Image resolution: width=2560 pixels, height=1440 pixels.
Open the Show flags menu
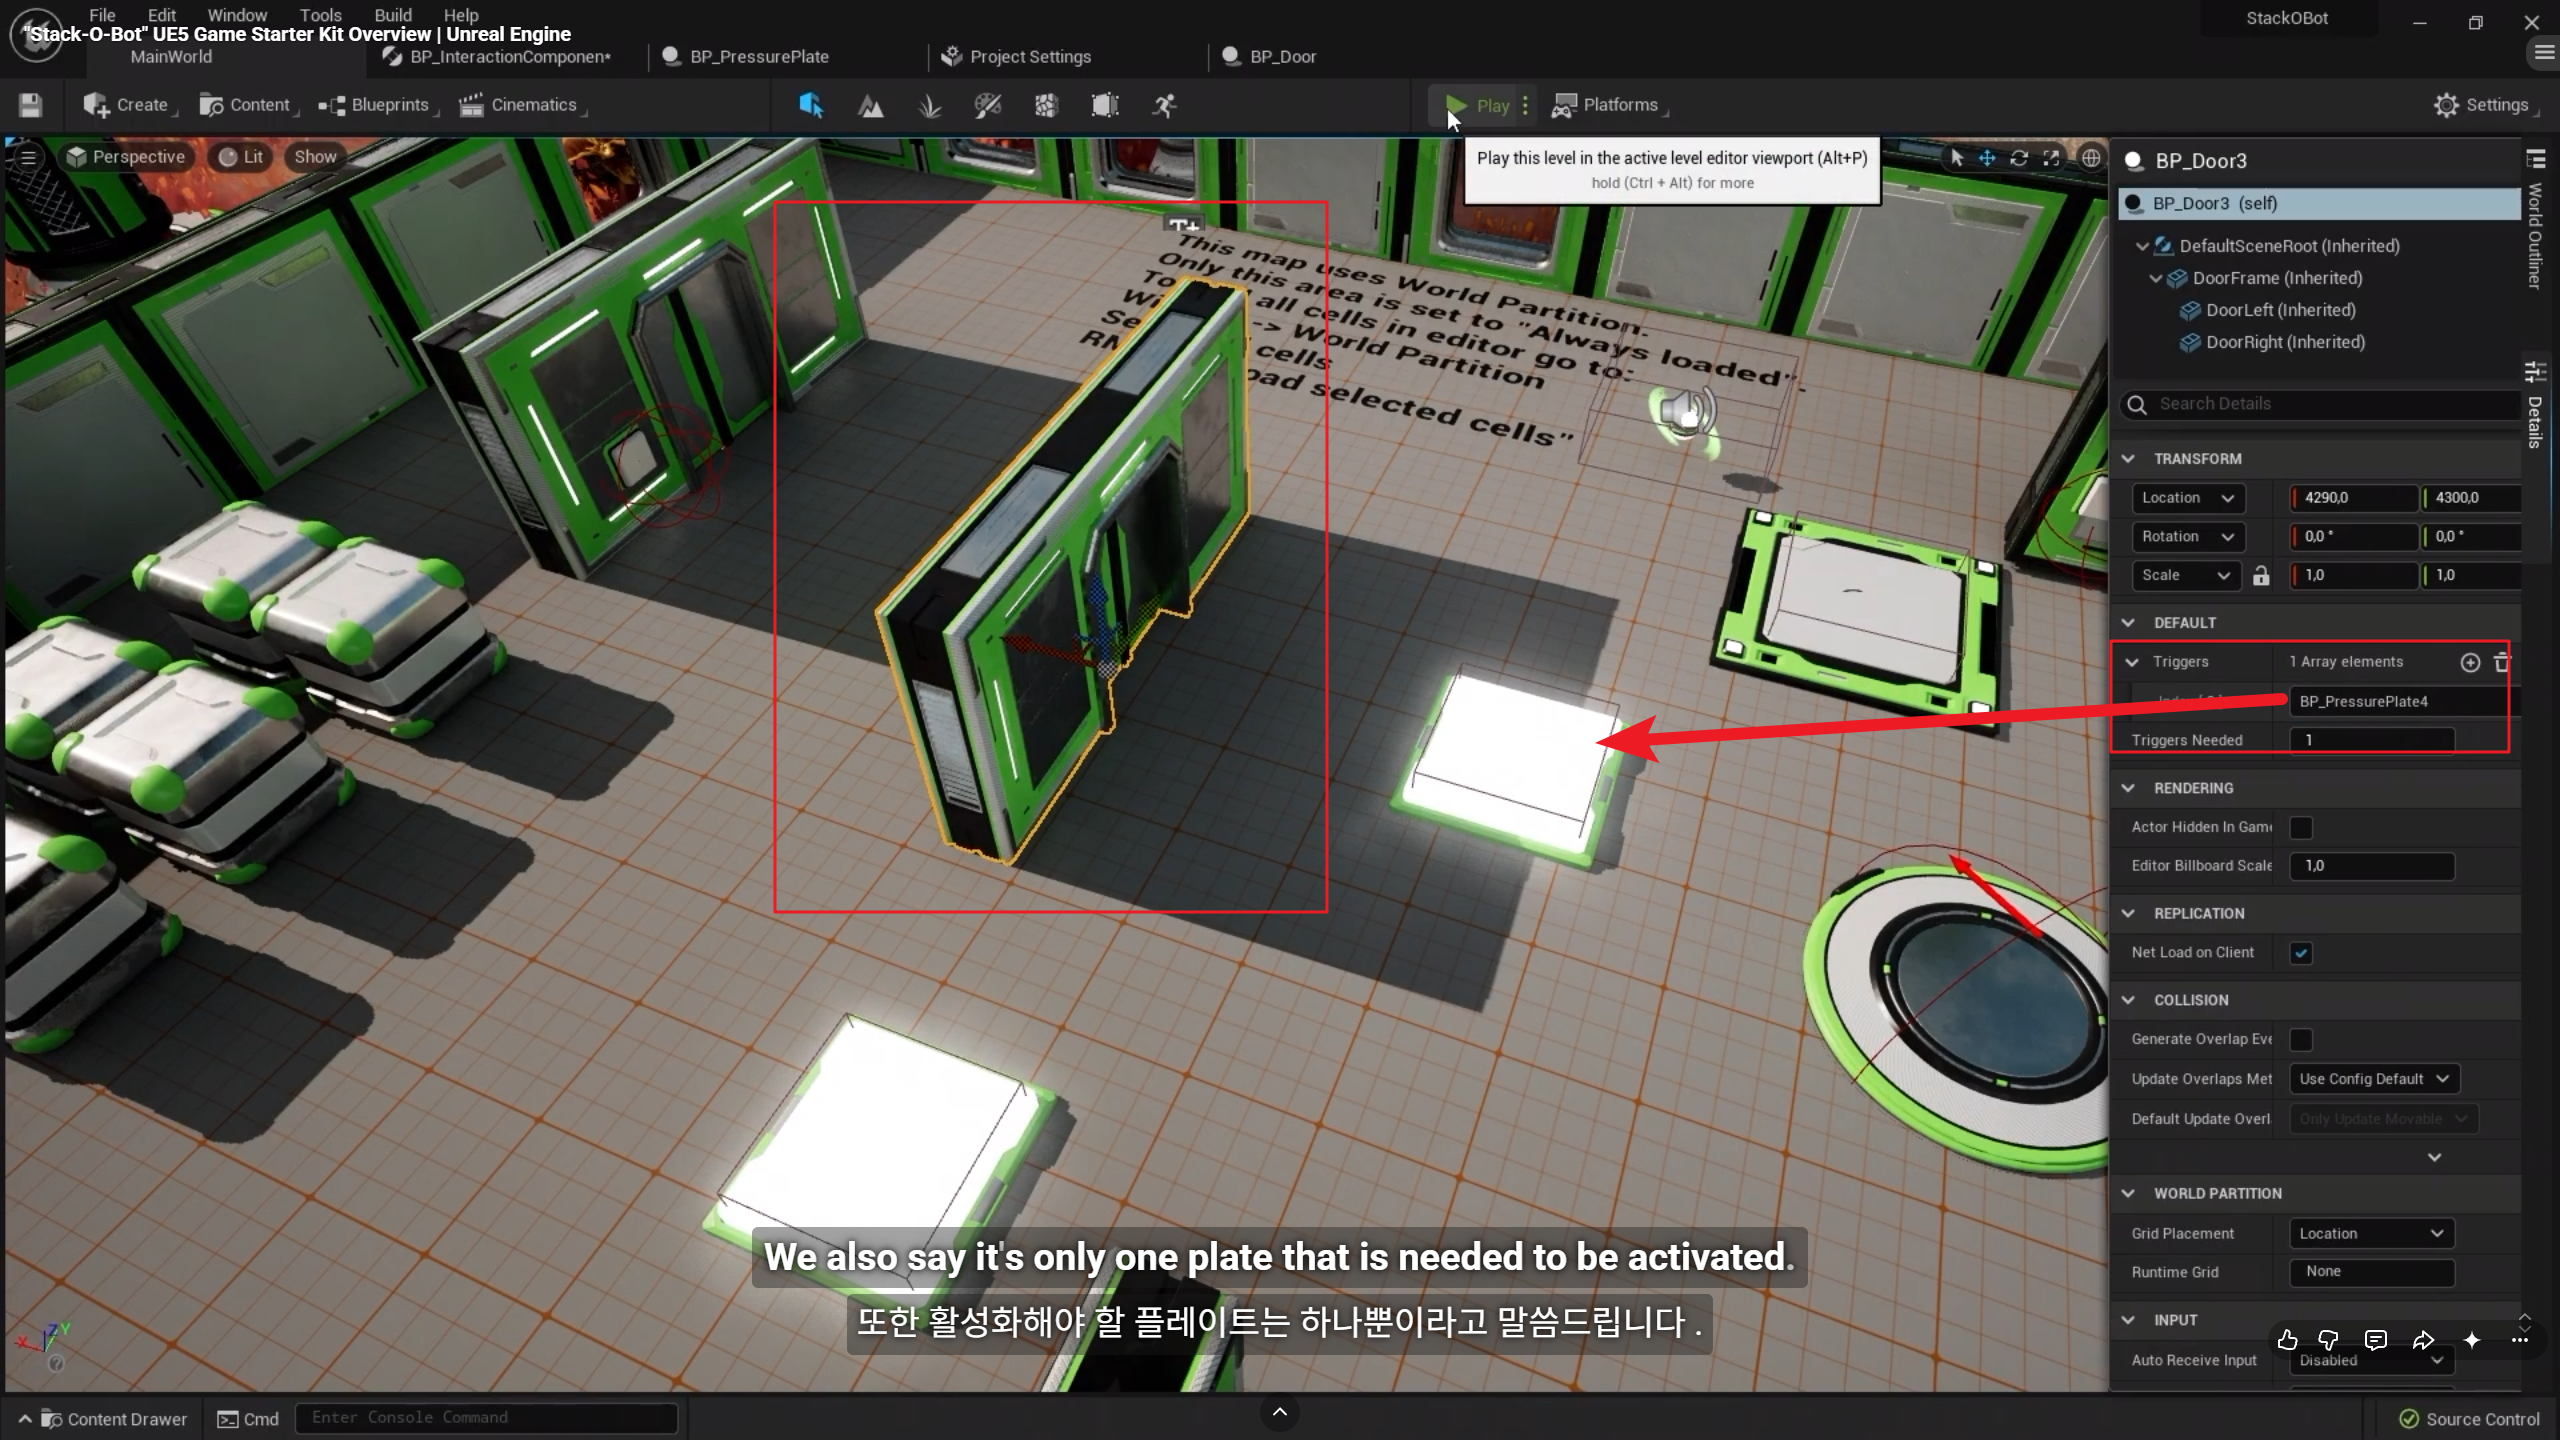(315, 157)
